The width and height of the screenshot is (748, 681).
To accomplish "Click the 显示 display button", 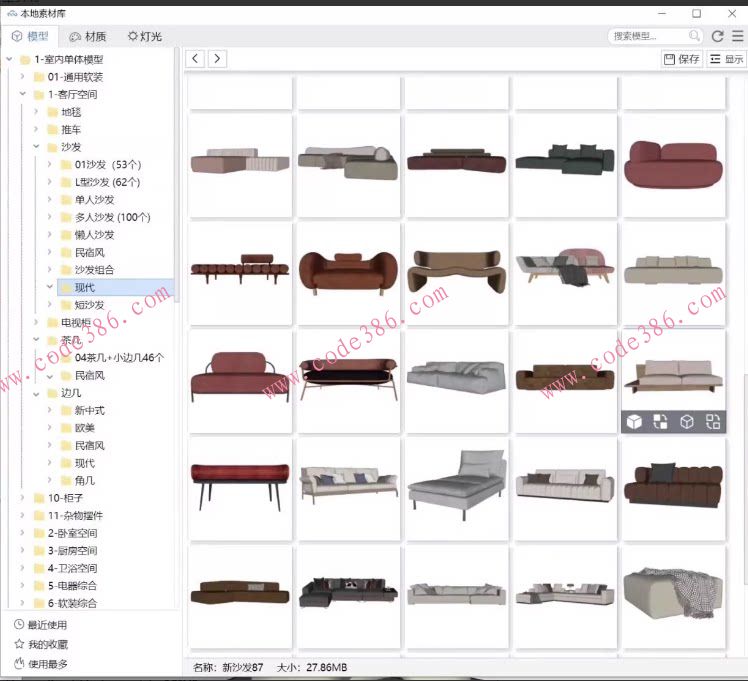I will tap(727, 59).
